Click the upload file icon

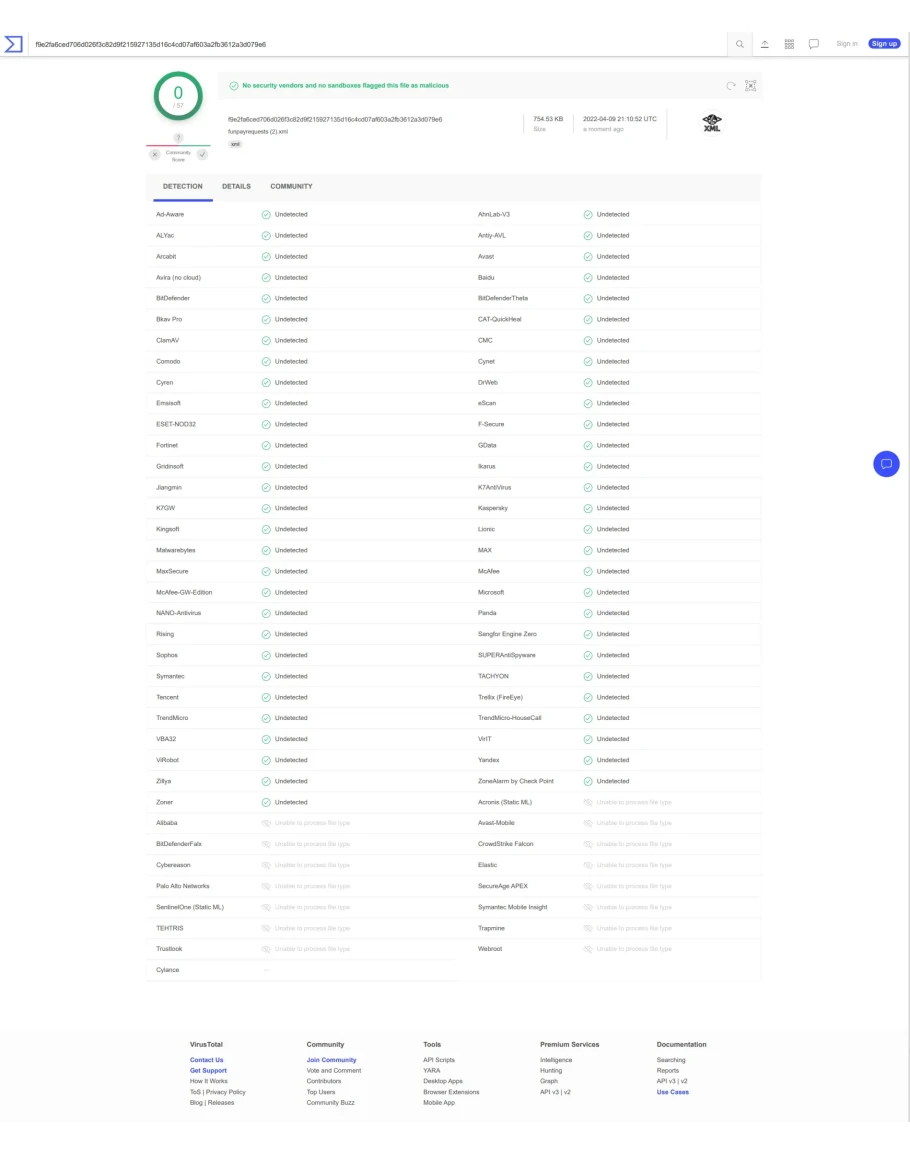765,44
